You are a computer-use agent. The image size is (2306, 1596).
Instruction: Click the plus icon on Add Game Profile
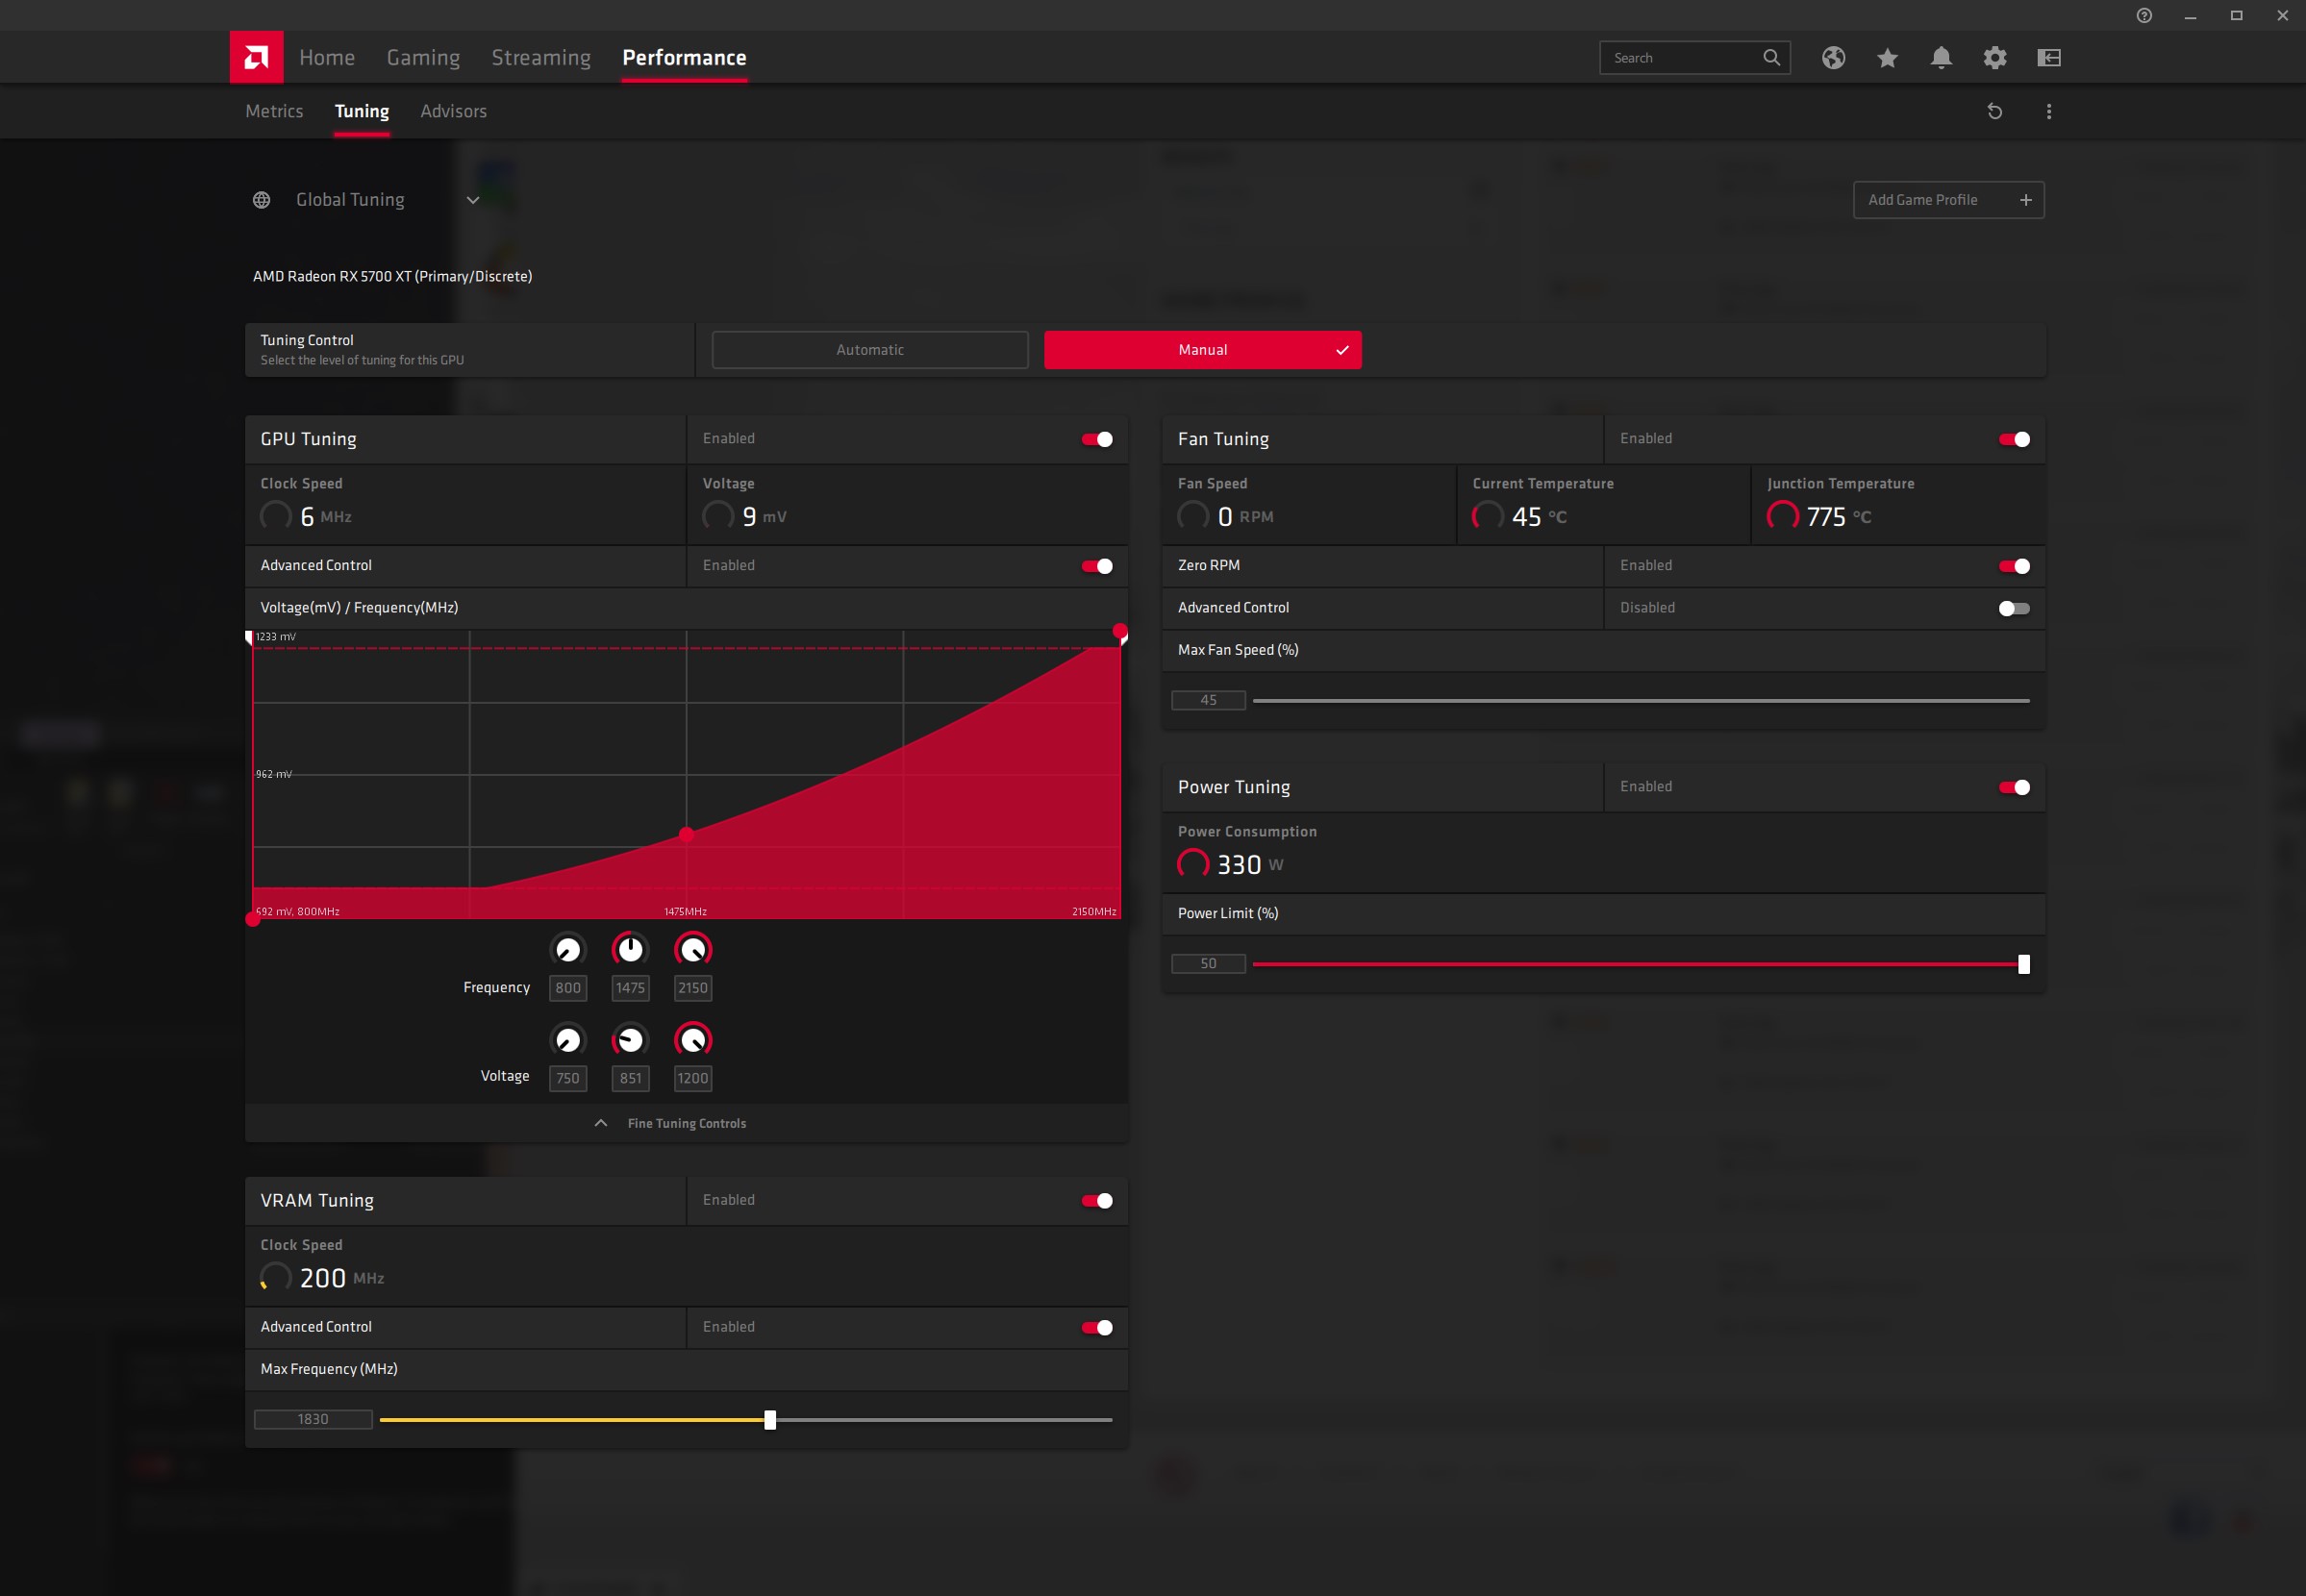coord(2026,200)
